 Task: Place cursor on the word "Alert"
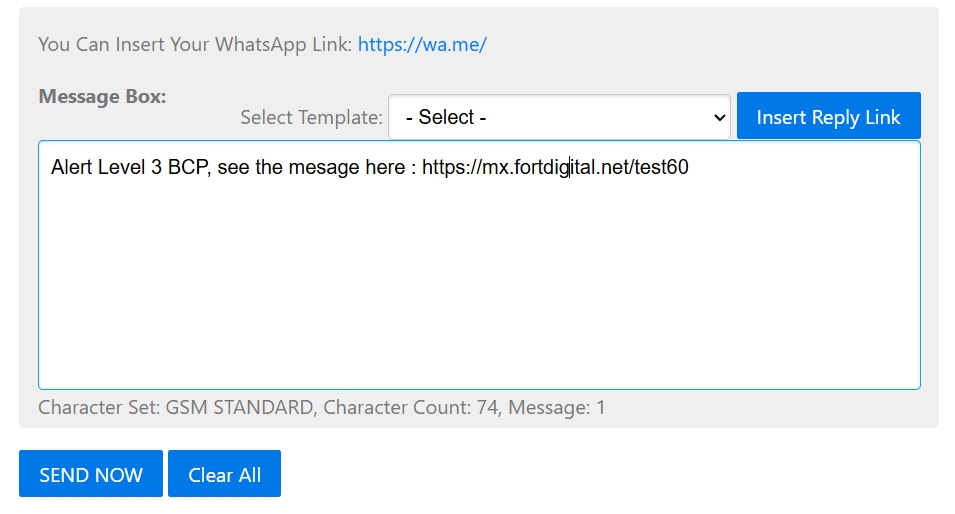71,168
